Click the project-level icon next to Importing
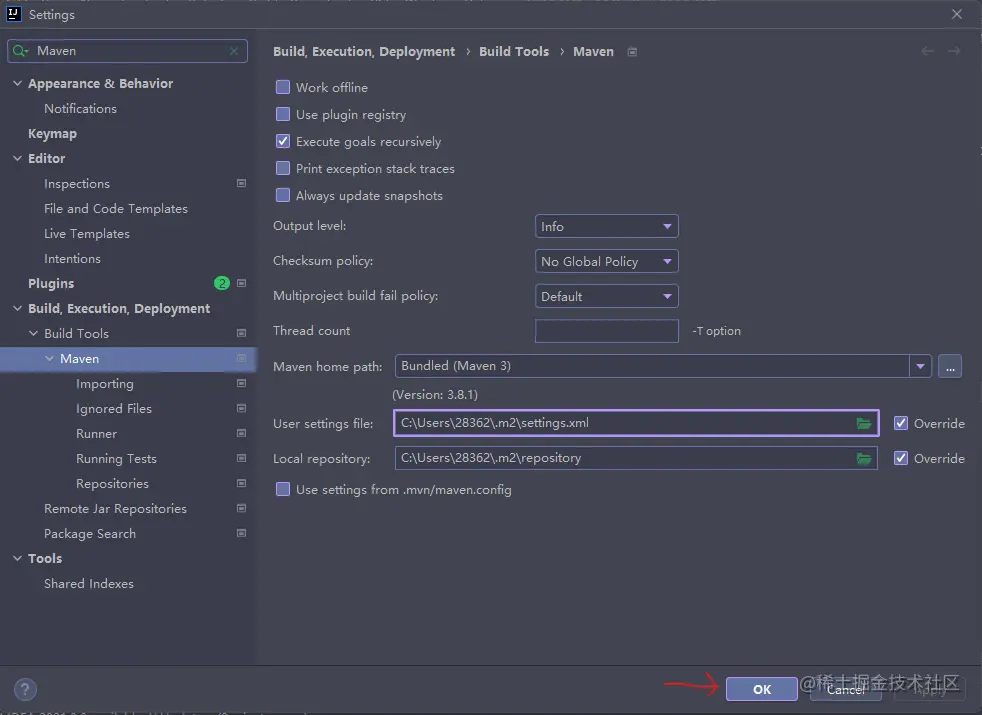This screenshot has height=715, width=982. [241, 383]
